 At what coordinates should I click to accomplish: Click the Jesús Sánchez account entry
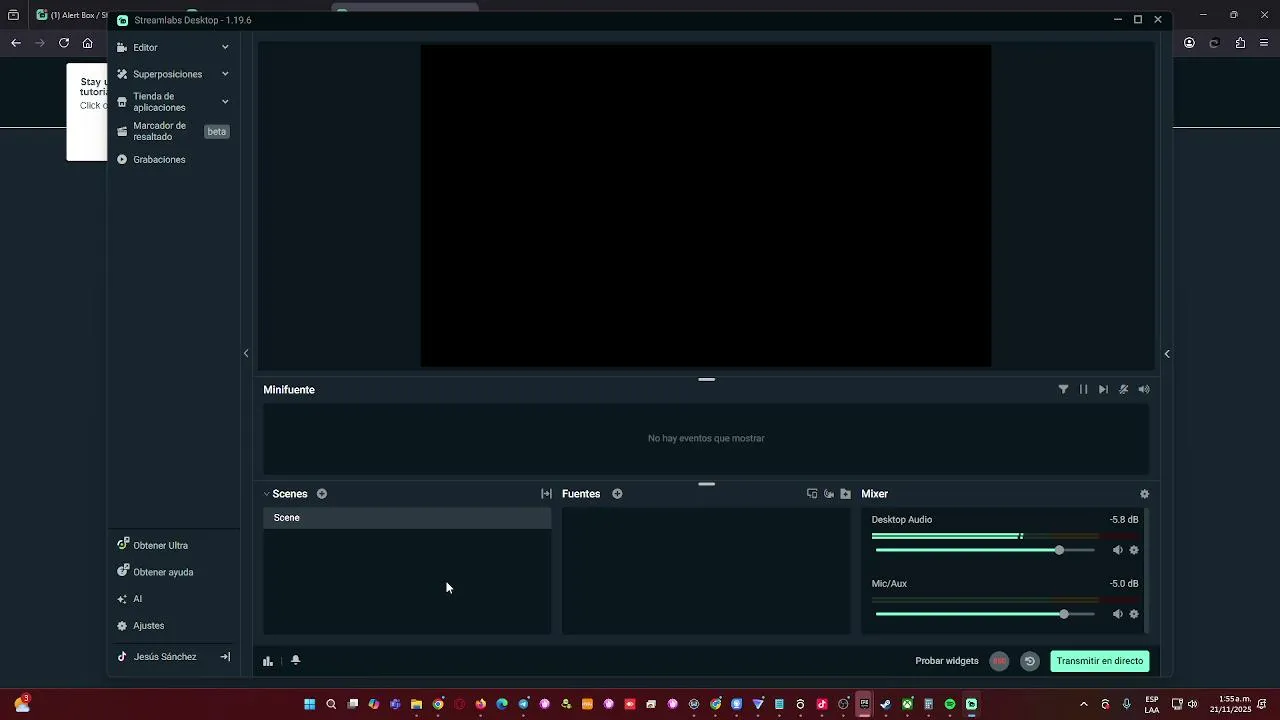click(164, 657)
